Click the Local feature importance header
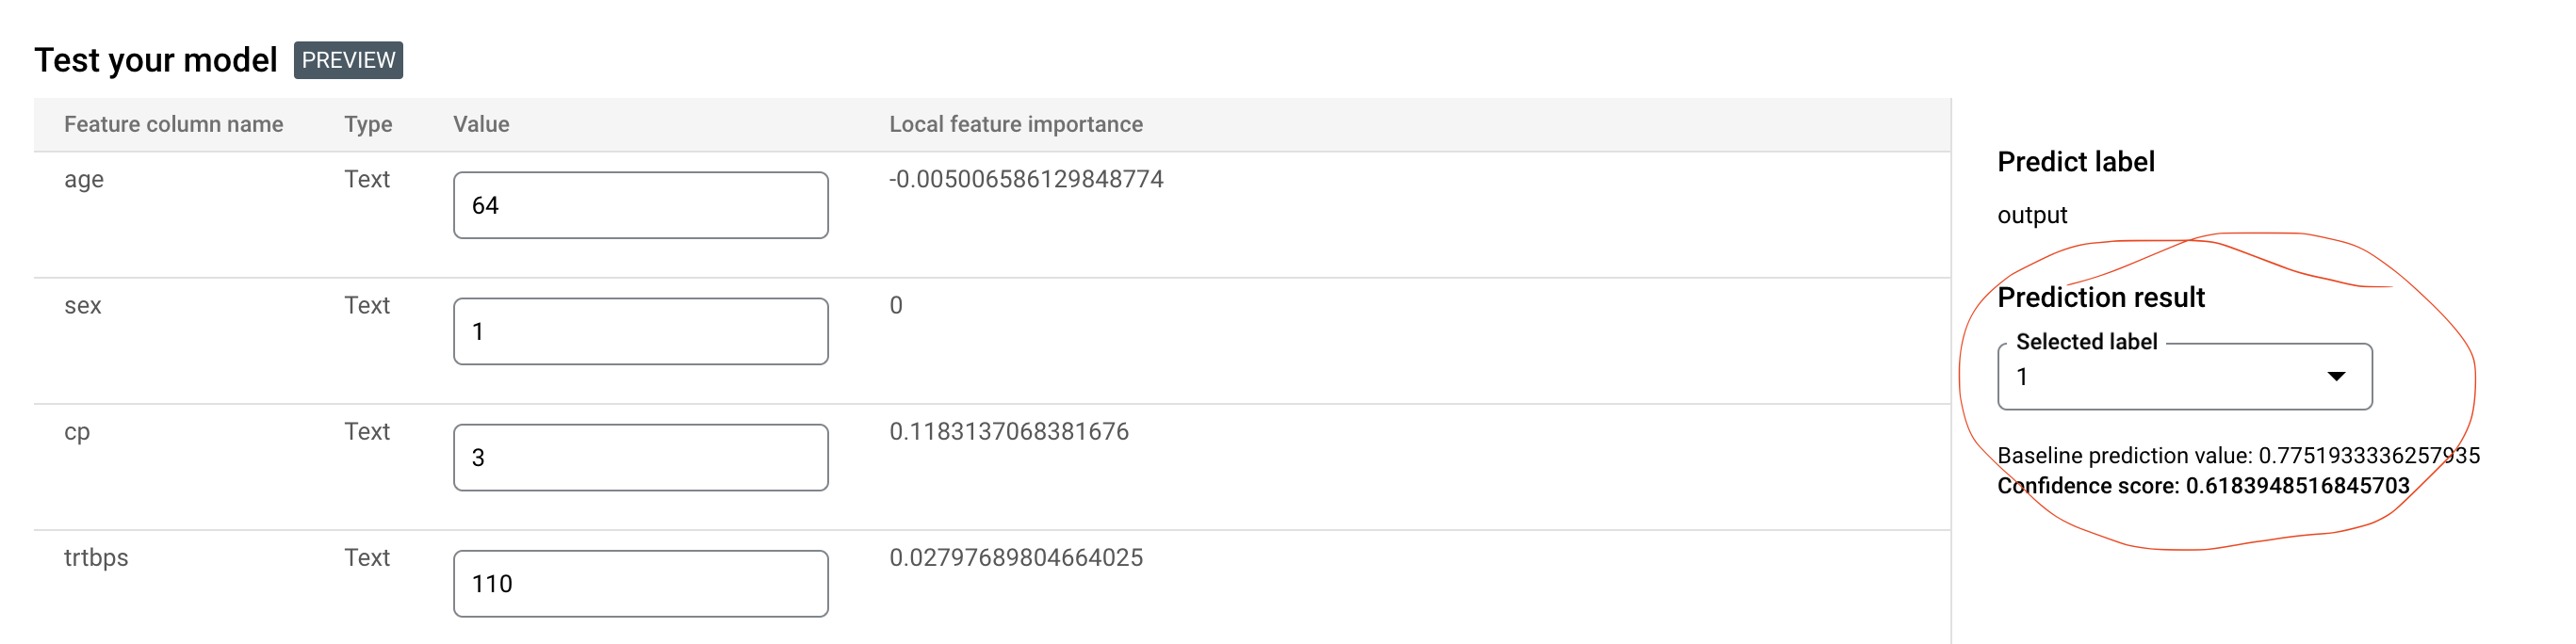This screenshot has width=2576, height=644. pyautogui.click(x=1015, y=124)
